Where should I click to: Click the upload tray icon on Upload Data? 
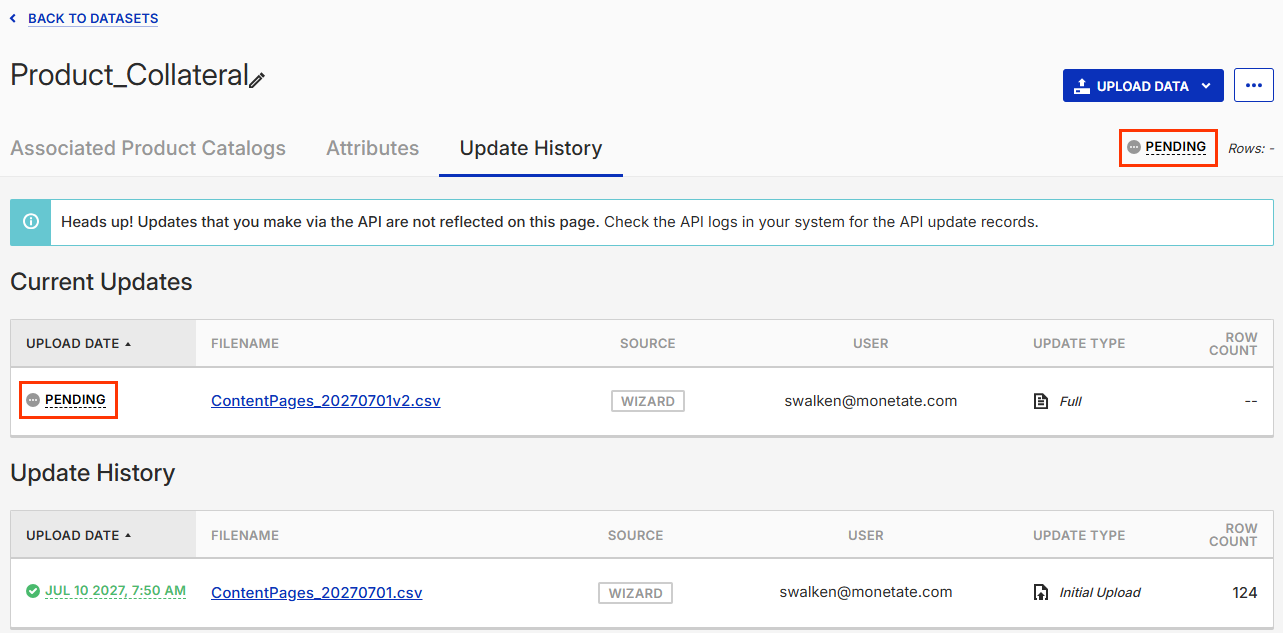(x=1082, y=86)
